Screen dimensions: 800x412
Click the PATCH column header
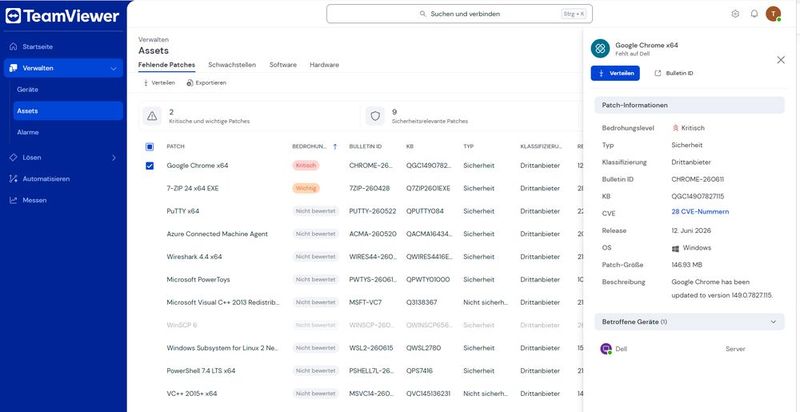(x=176, y=146)
